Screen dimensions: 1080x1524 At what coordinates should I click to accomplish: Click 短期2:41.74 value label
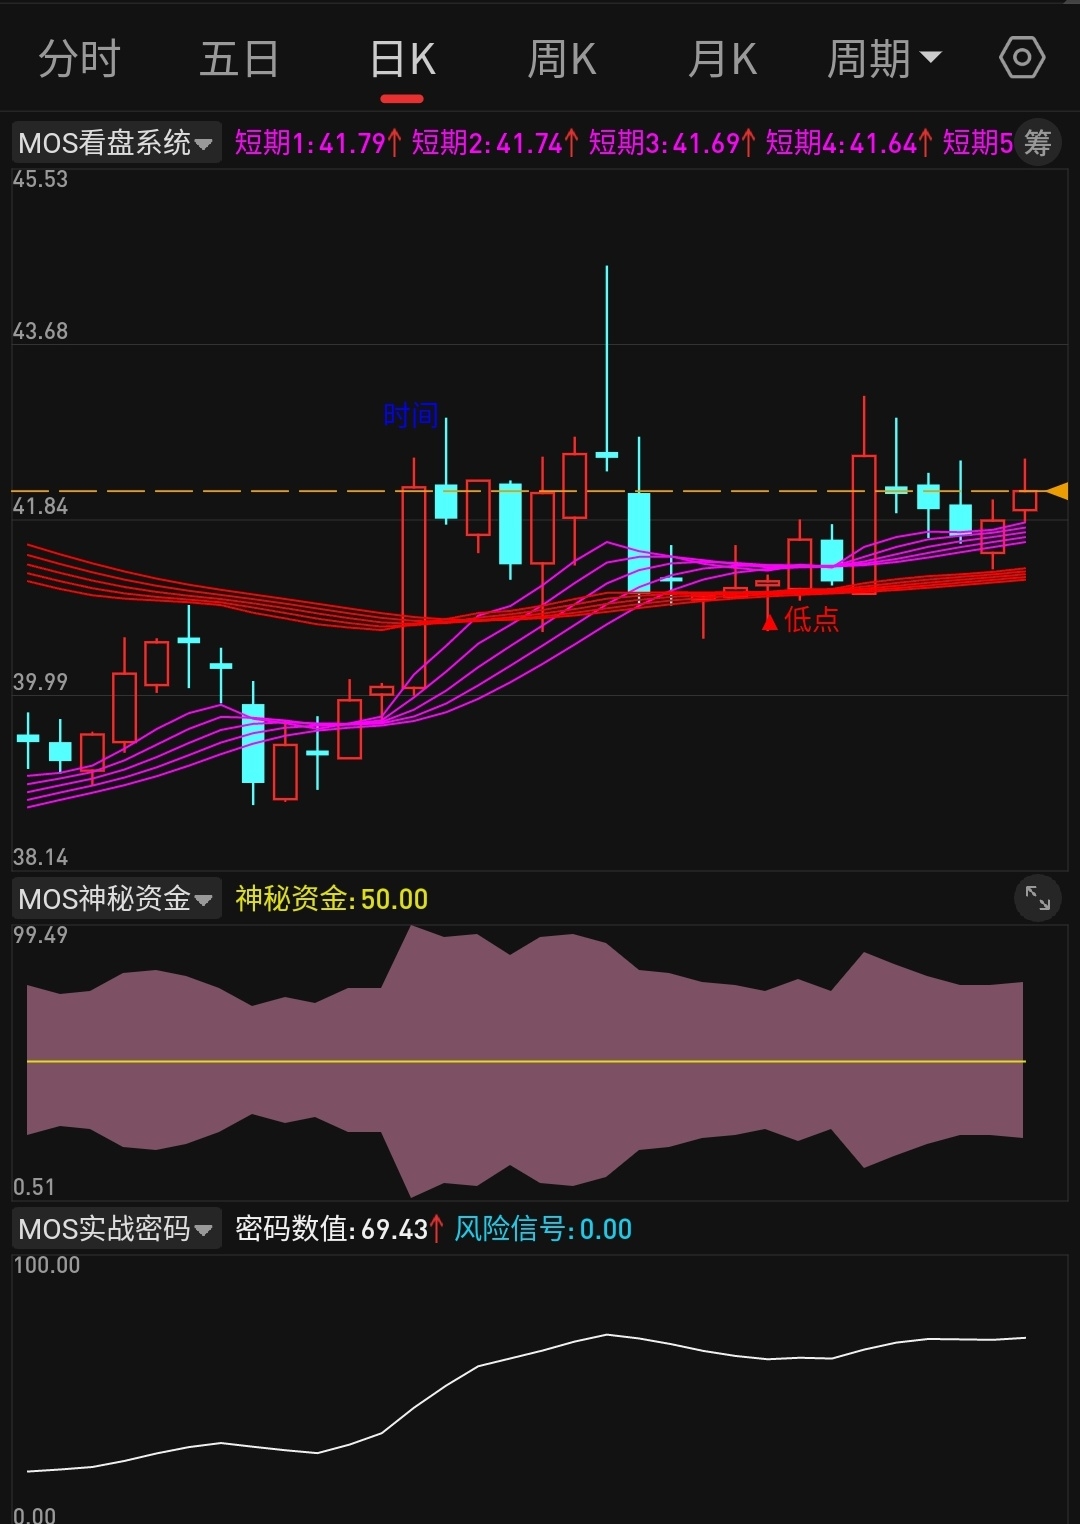click(x=495, y=143)
